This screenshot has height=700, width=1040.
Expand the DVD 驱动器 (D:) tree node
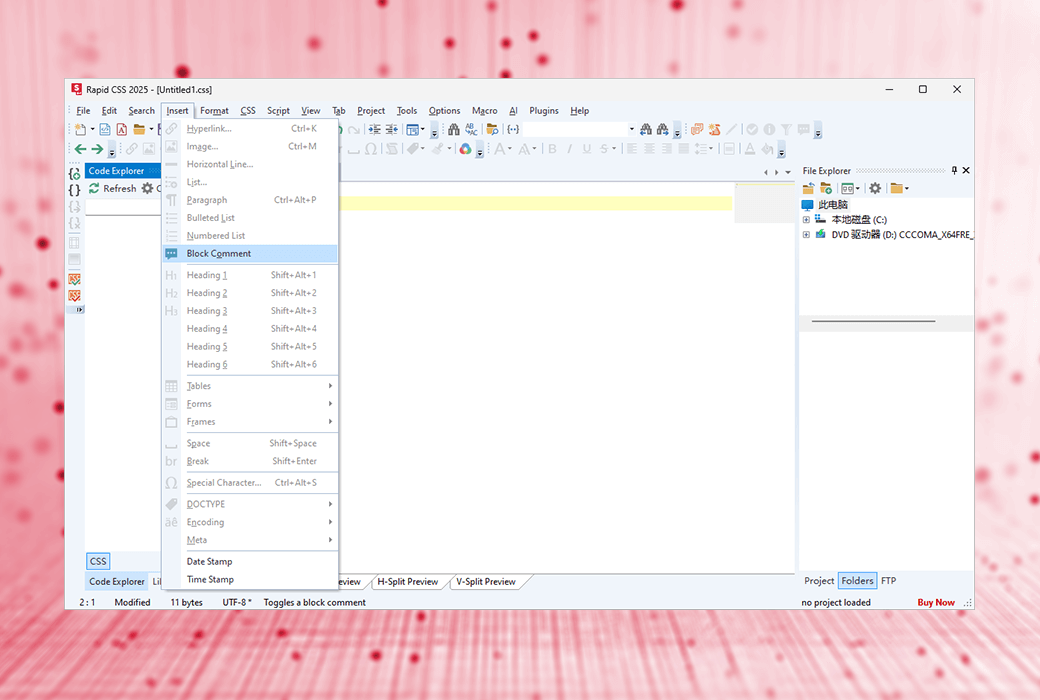point(806,234)
